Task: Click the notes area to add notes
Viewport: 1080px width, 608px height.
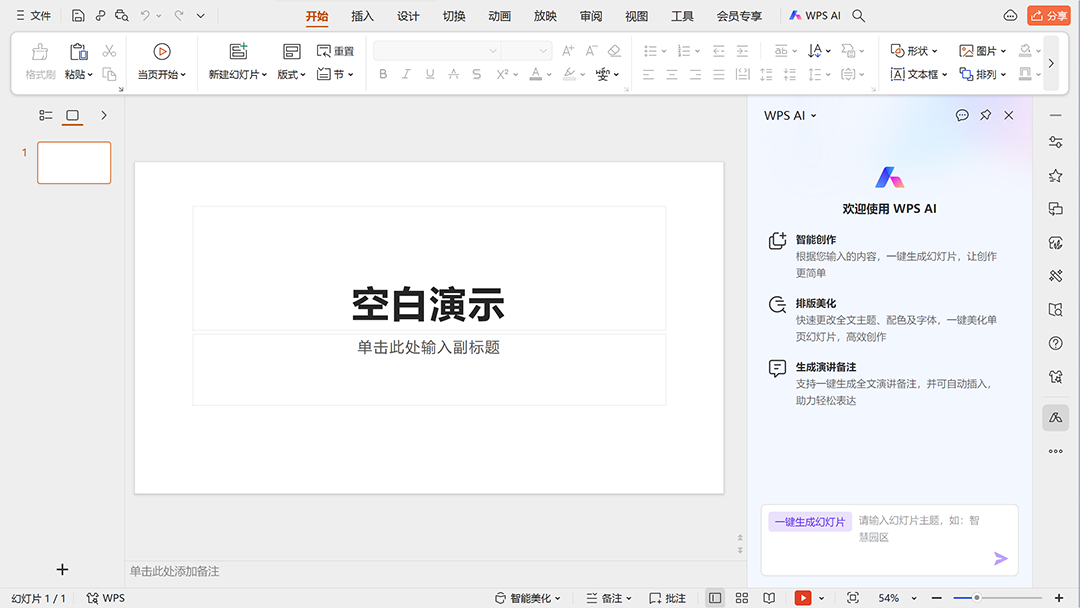Action: (434, 572)
